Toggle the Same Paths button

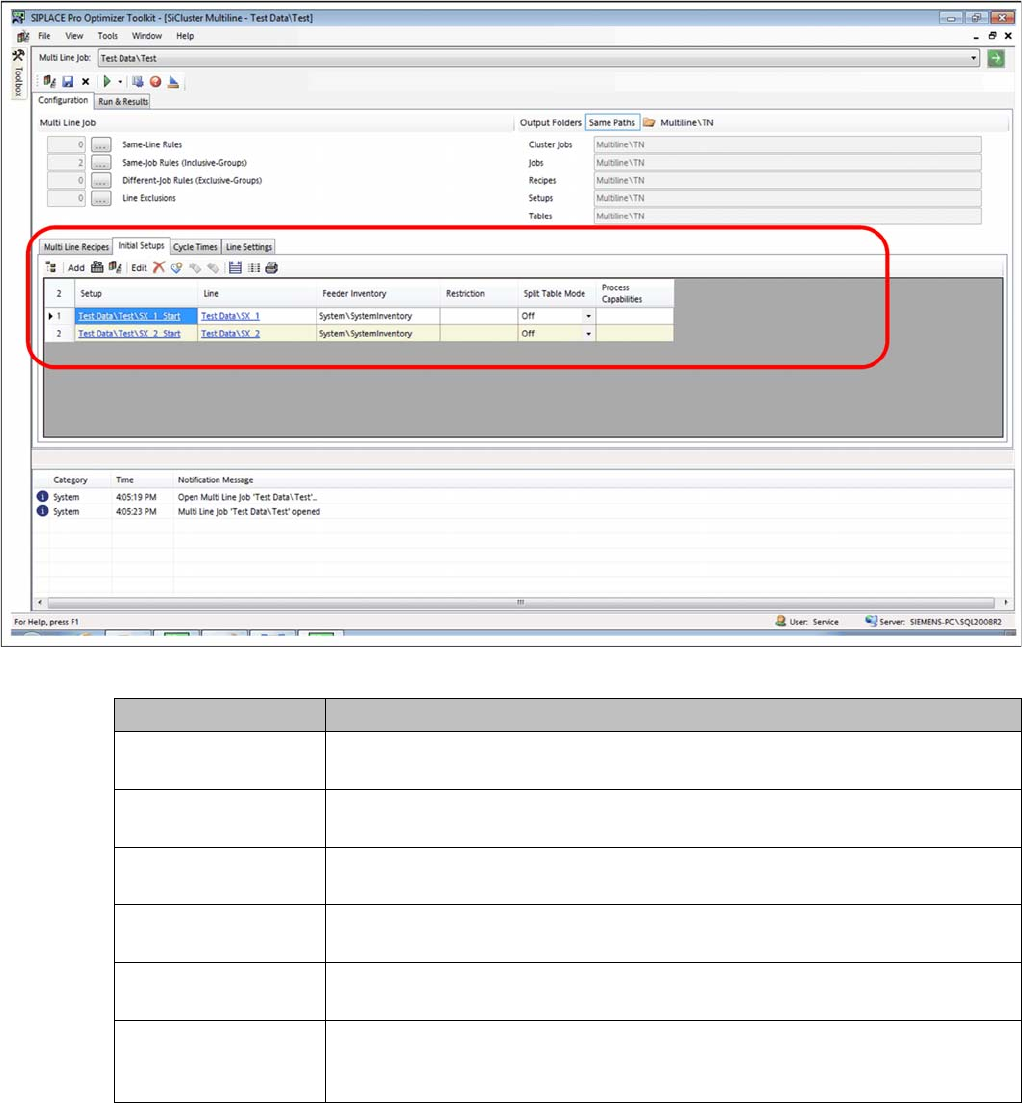coord(612,122)
